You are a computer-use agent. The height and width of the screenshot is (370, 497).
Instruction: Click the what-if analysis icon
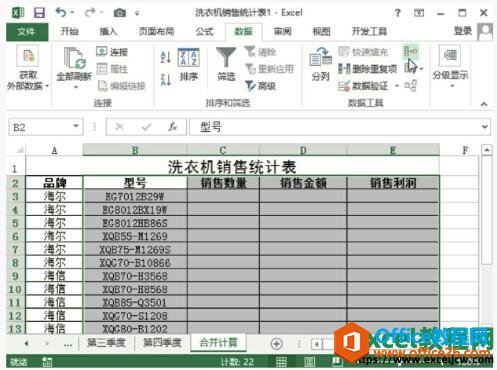(411, 68)
